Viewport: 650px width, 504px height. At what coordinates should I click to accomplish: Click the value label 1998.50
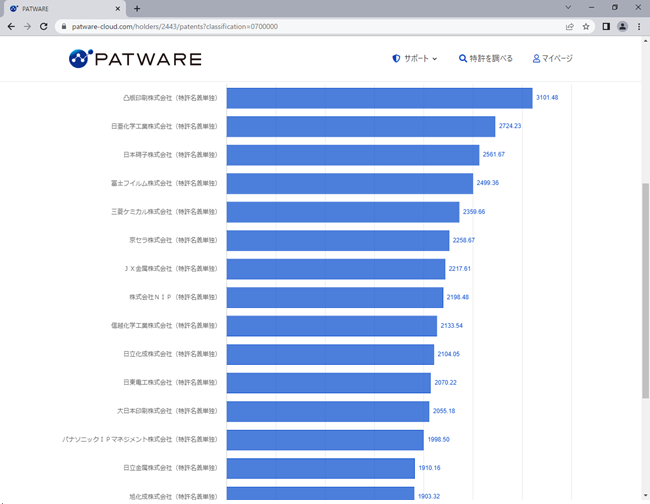tap(439, 440)
